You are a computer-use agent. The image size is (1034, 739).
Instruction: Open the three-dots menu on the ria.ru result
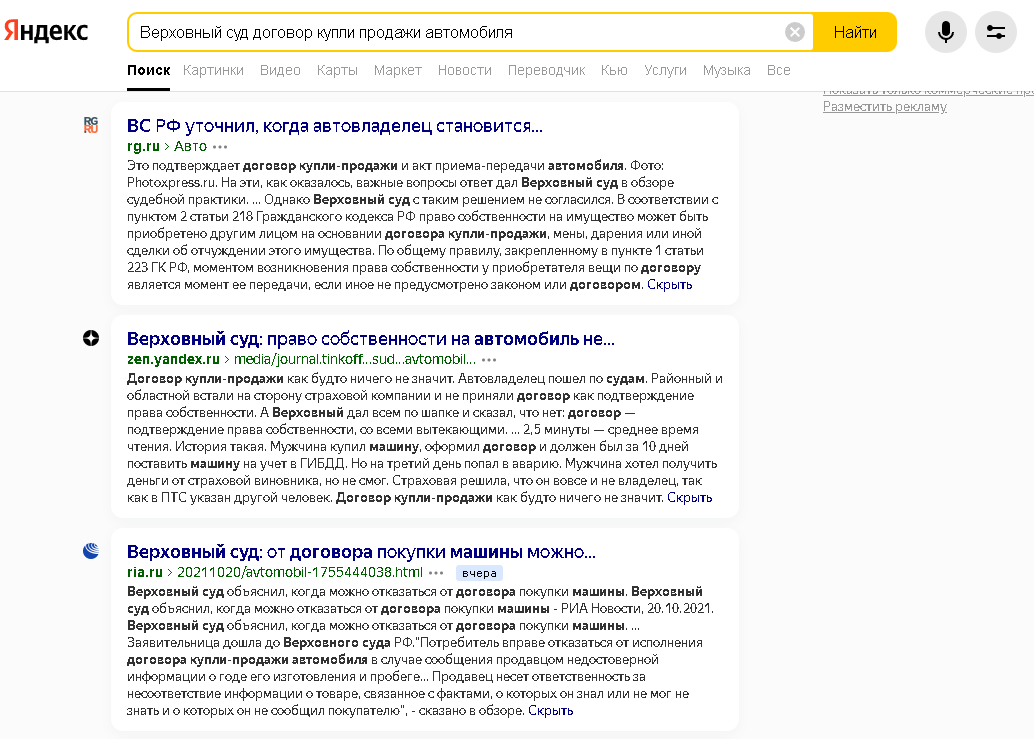point(436,573)
